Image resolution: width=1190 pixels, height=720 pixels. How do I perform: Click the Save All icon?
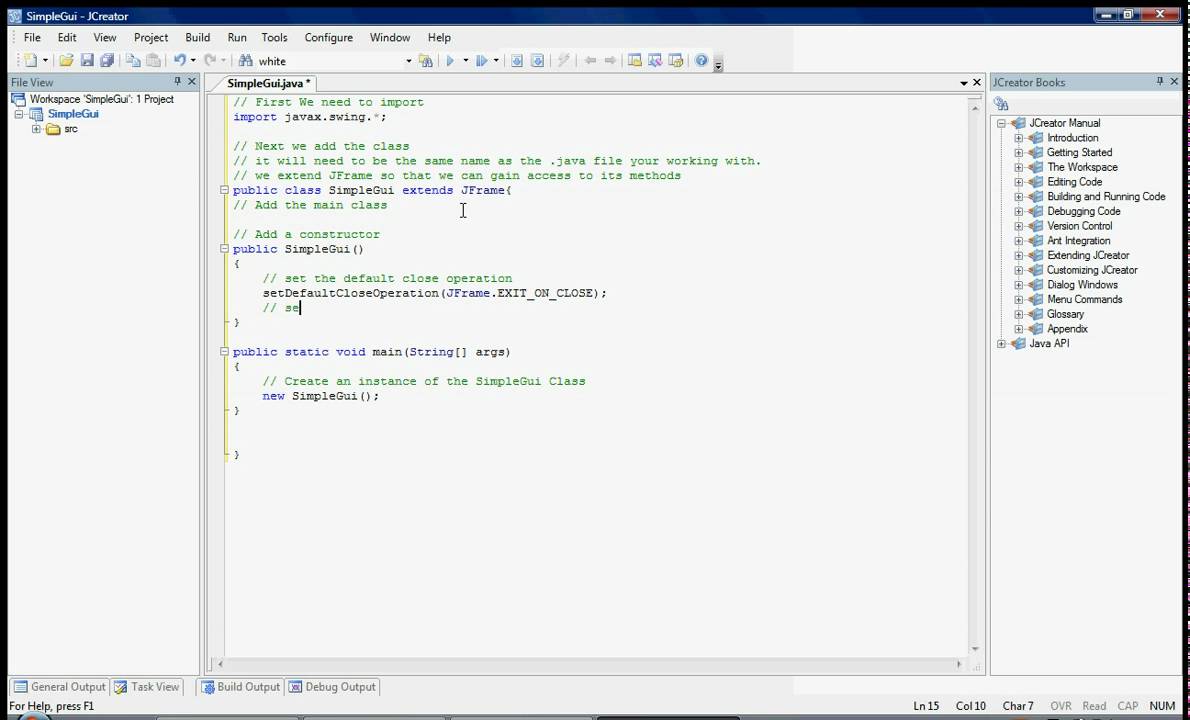(107, 61)
